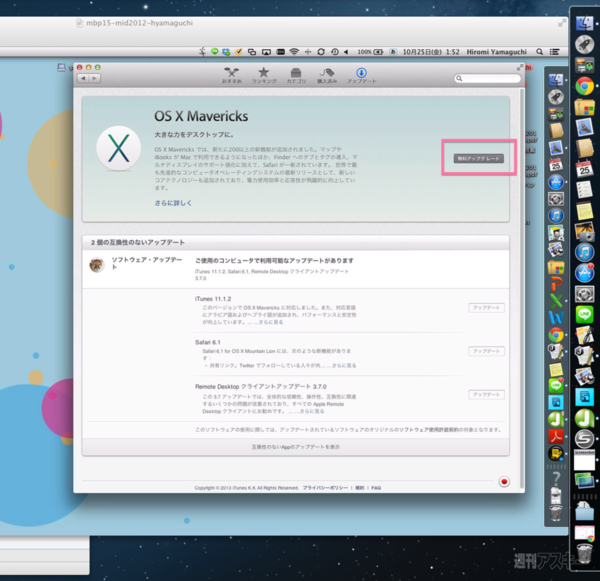Screen dimensions: 600x581
Task: Open LINE in the outer right dock
Action: (584, 314)
